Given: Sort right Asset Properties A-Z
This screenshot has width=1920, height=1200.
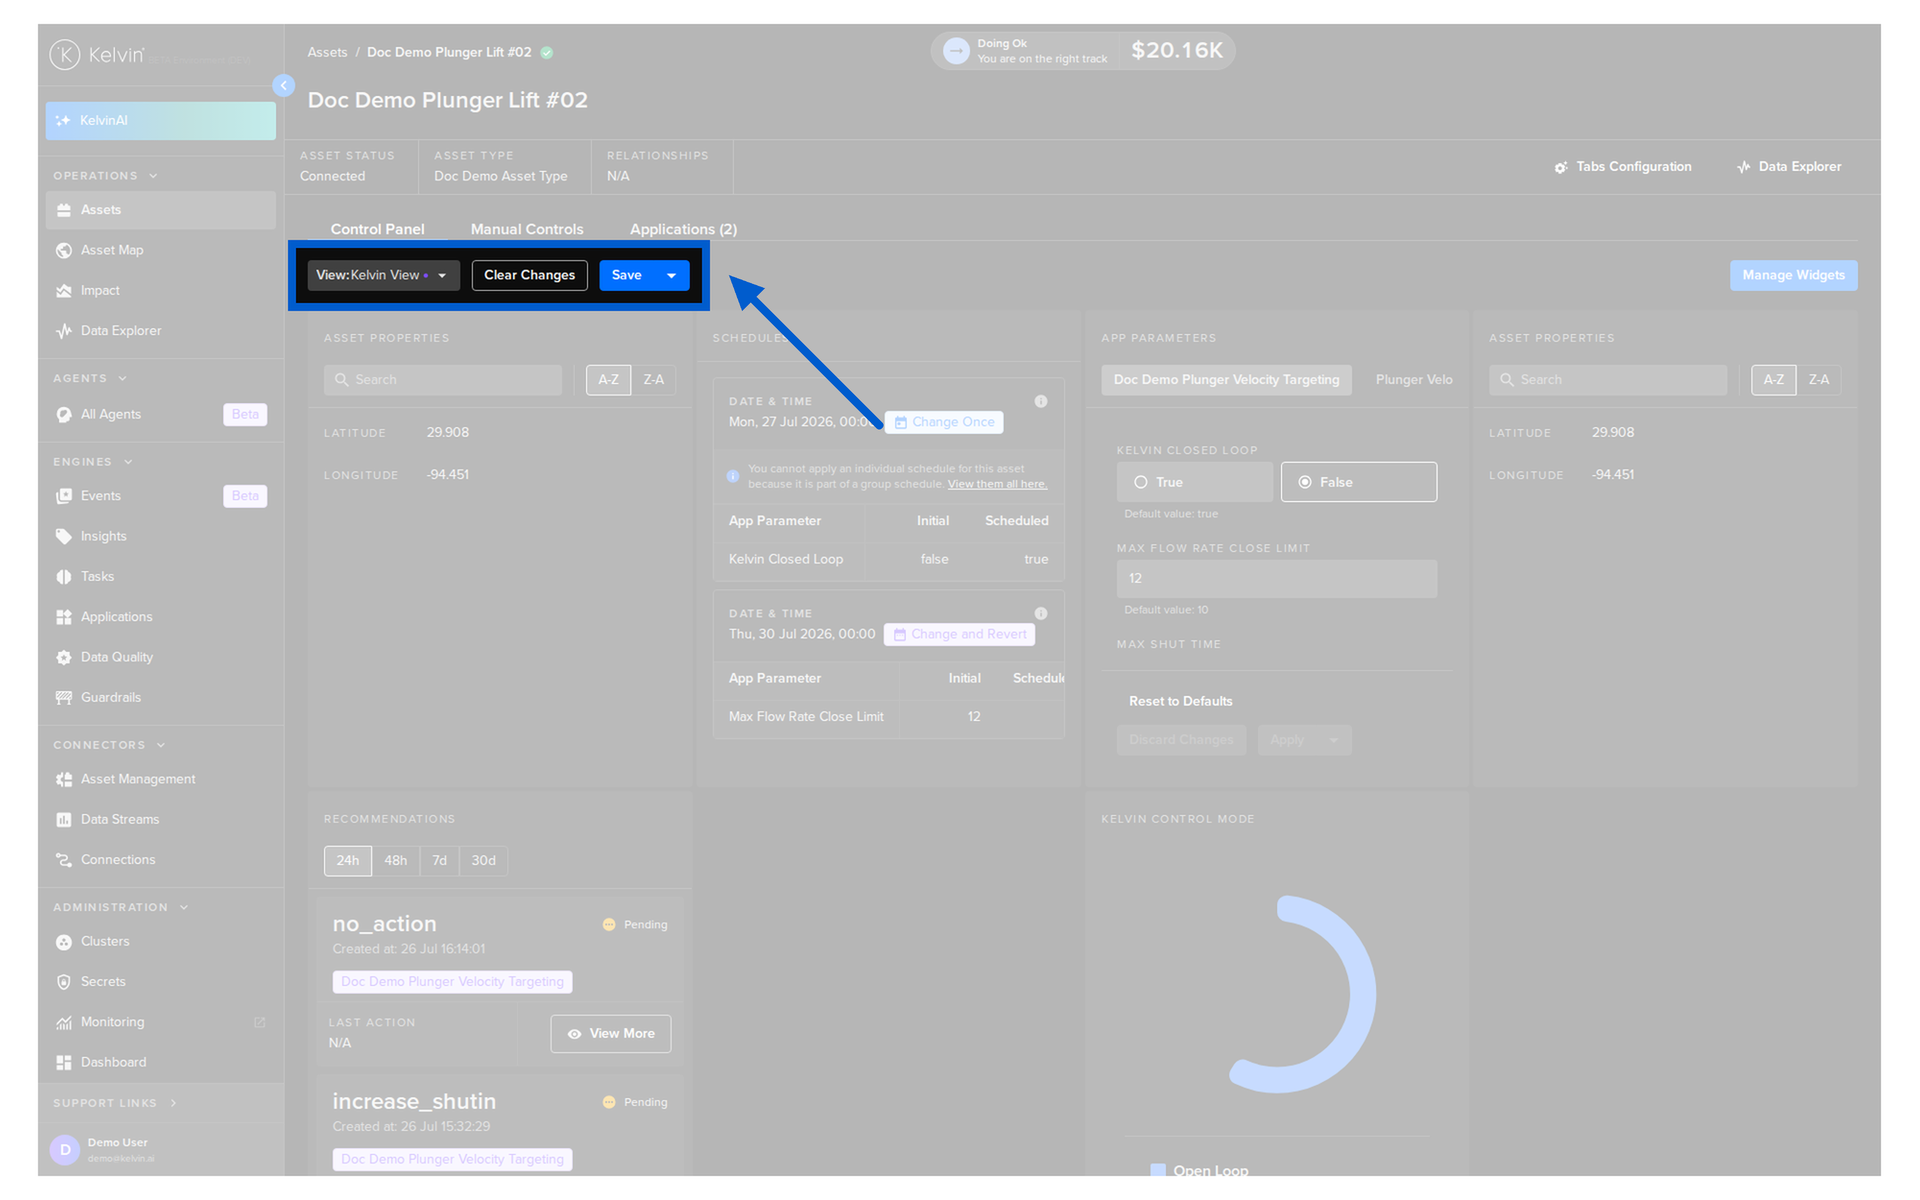Looking at the screenshot, I should click(1773, 380).
